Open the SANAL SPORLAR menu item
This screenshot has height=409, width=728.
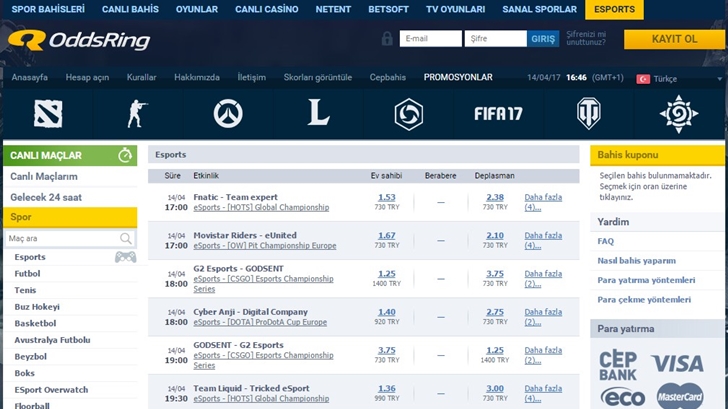point(540,9)
